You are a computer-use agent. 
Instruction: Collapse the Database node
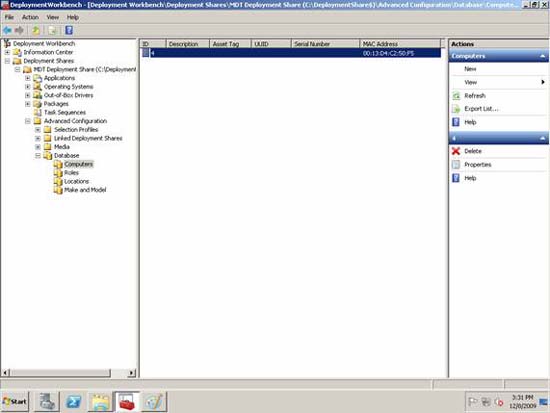[x=38, y=155]
